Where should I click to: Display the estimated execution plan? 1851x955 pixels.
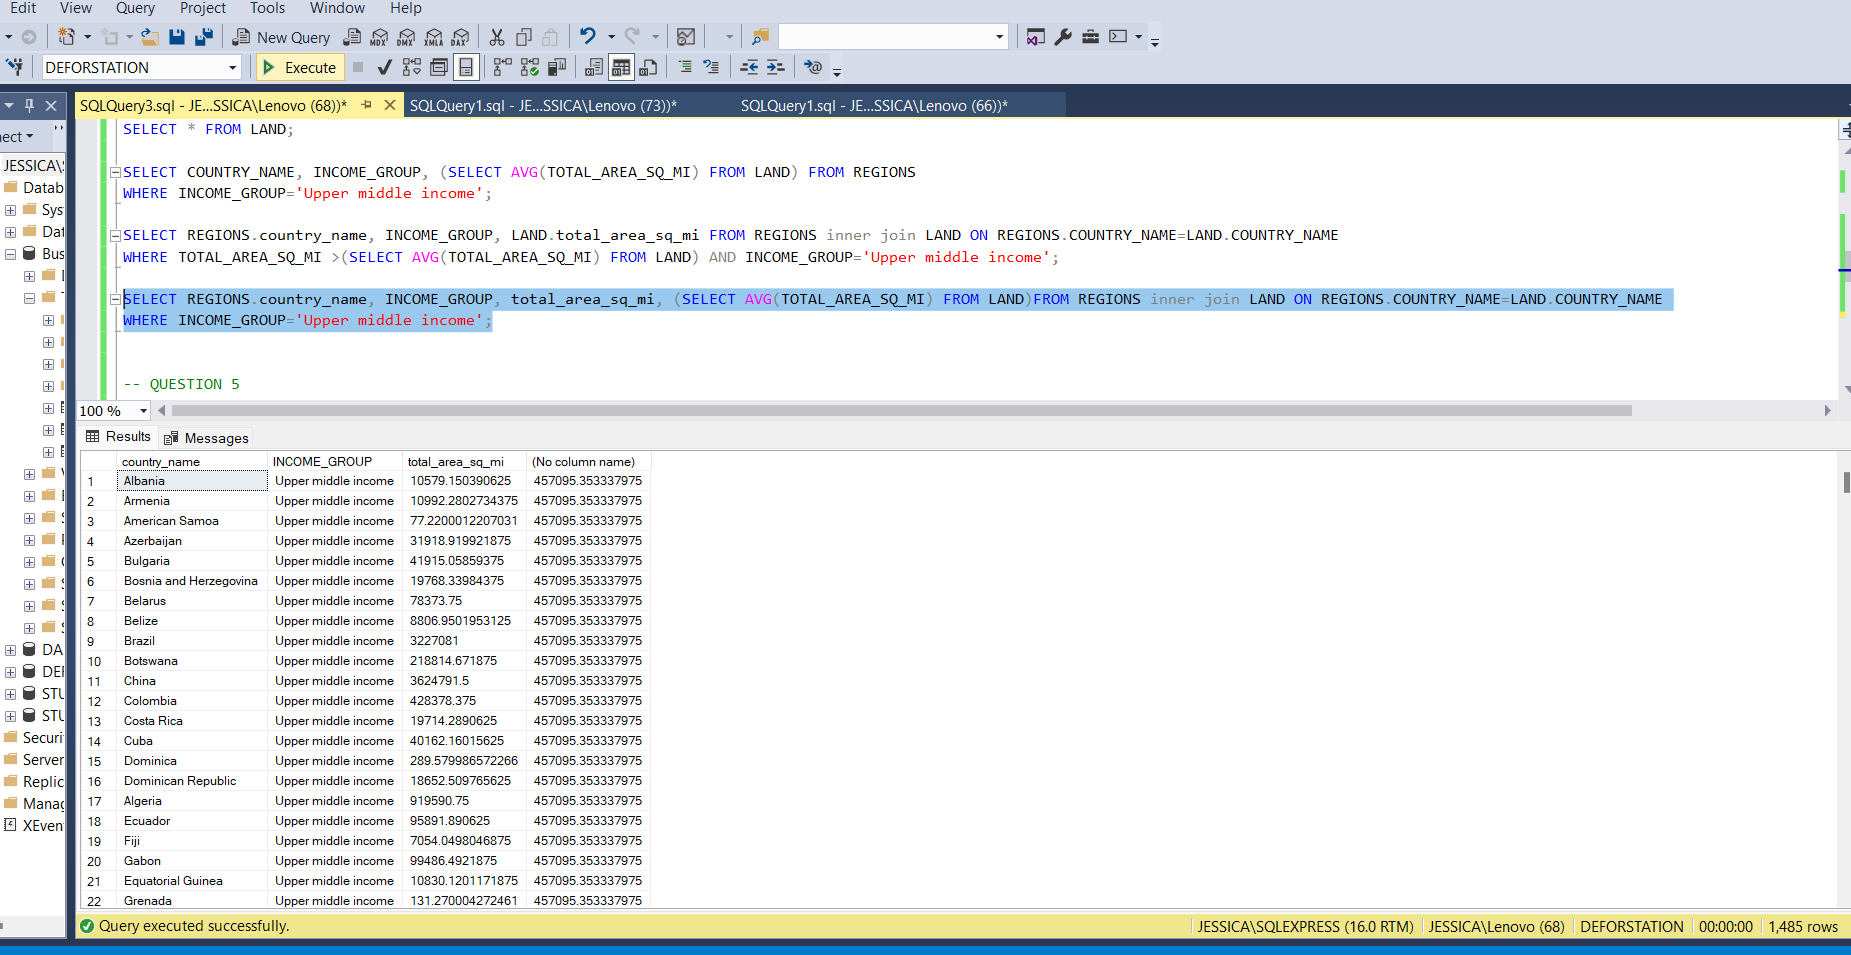click(x=411, y=67)
